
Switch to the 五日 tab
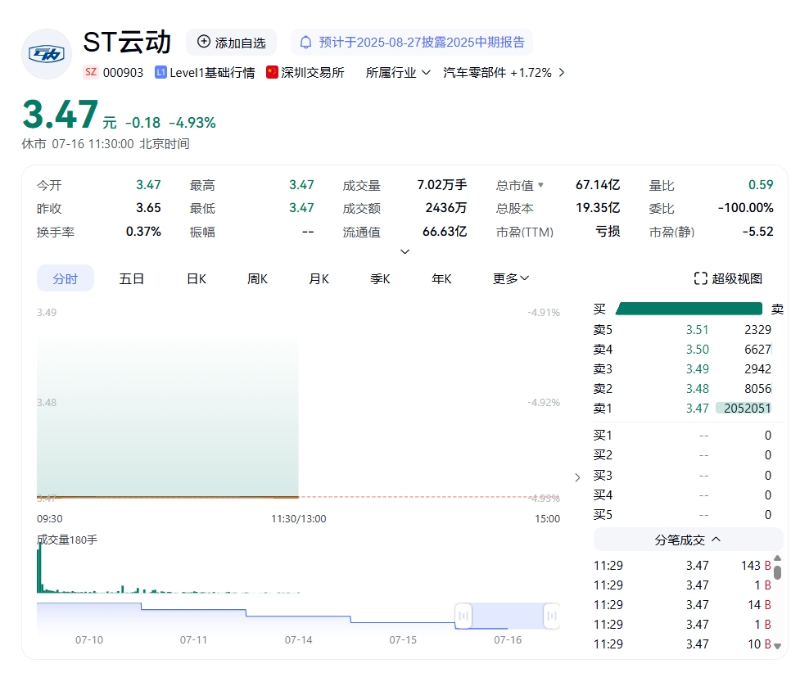tap(131, 279)
